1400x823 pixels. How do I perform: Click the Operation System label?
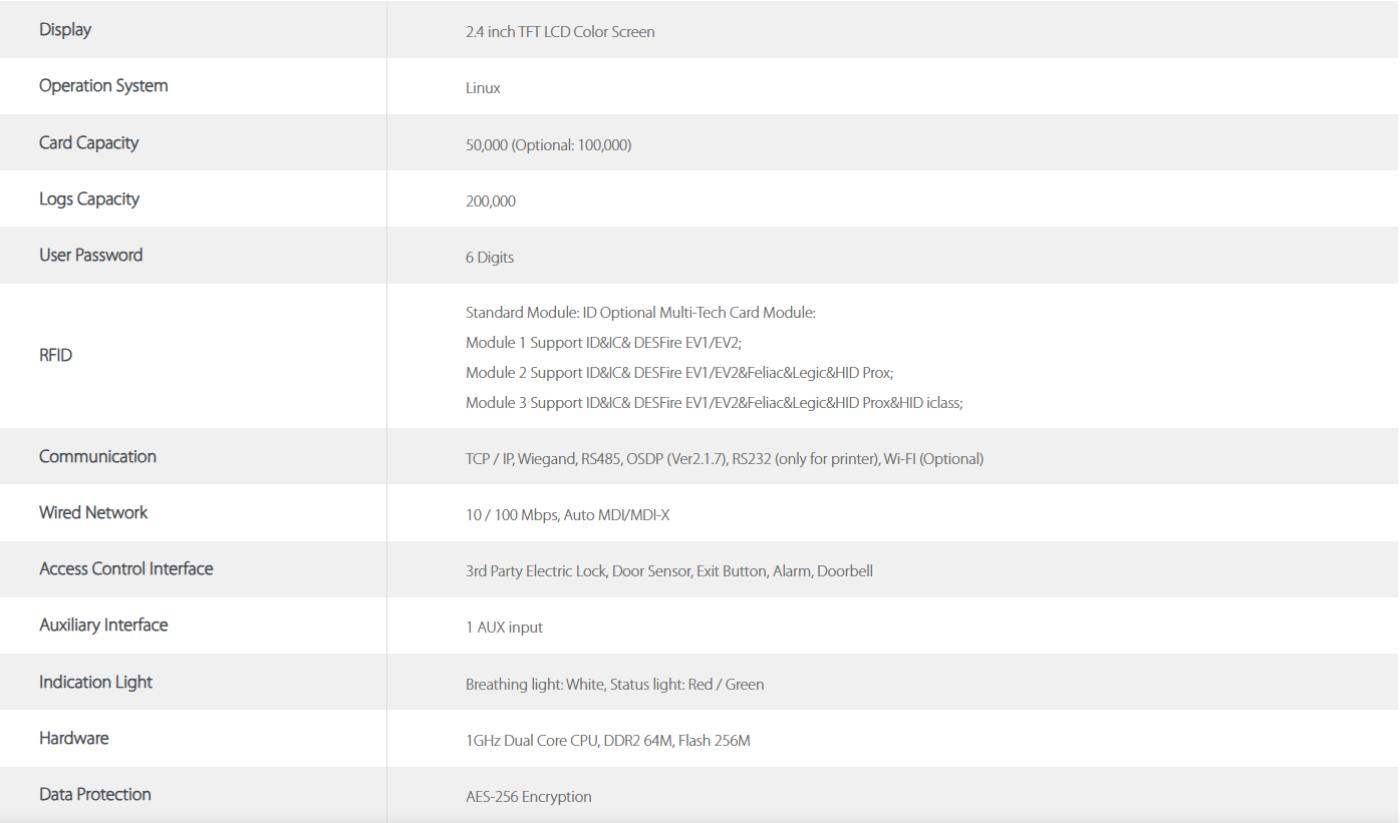tap(103, 86)
